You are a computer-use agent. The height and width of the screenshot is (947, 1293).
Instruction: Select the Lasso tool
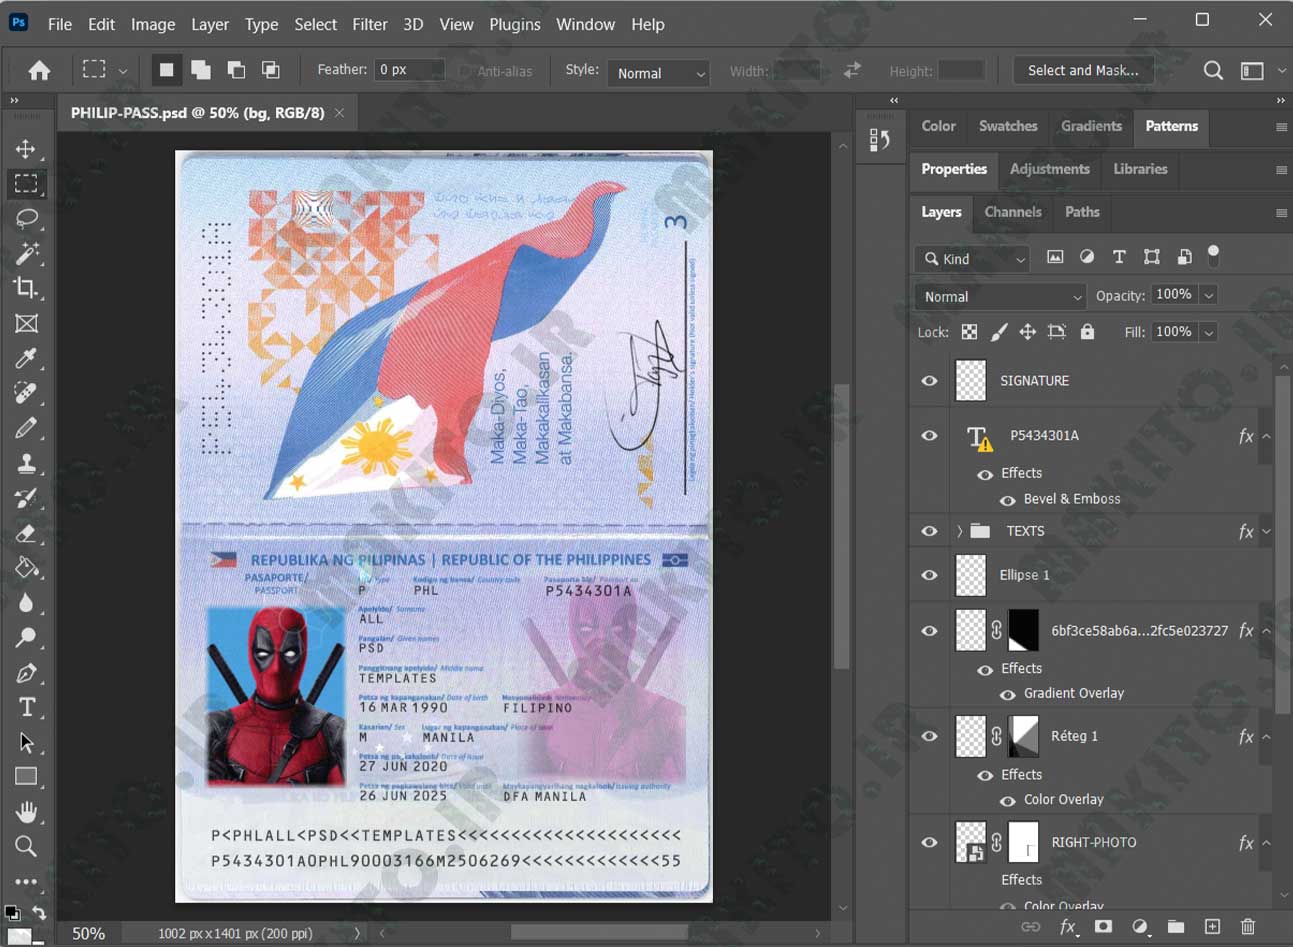click(26, 218)
